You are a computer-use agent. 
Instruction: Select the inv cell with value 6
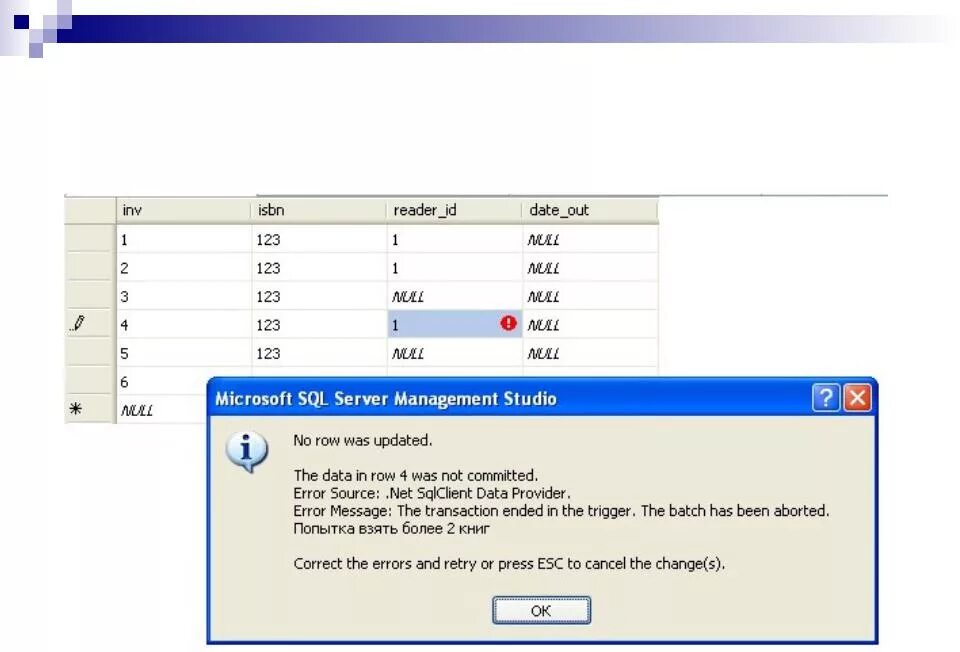point(162,381)
